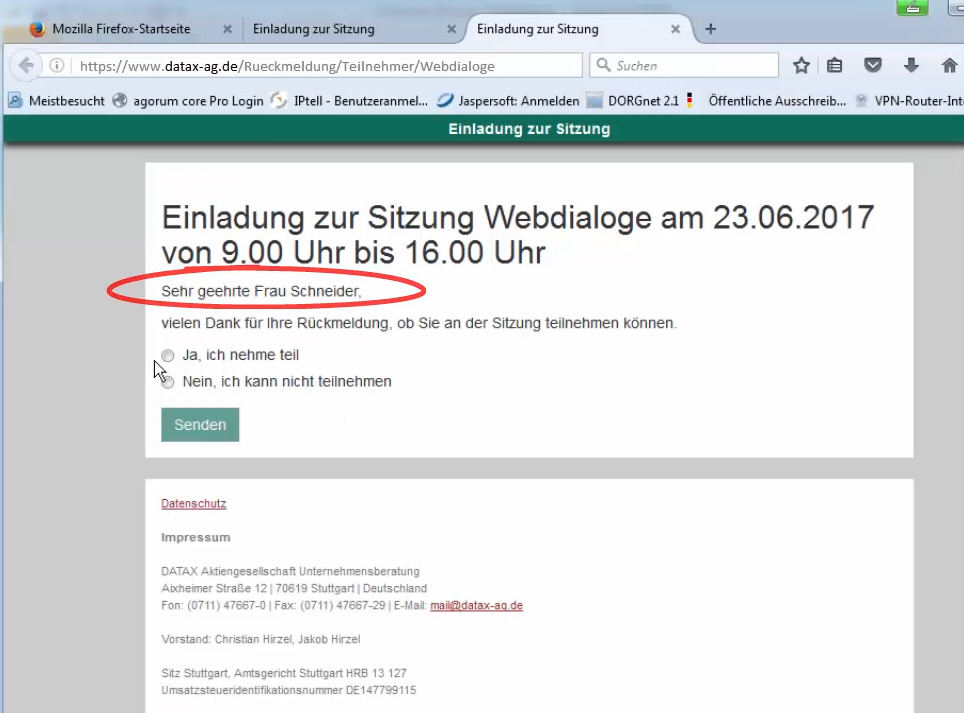Click the page title 'Einladung zur Sitzung Webdialoge'
This screenshot has width=964, height=713.
pos(518,235)
